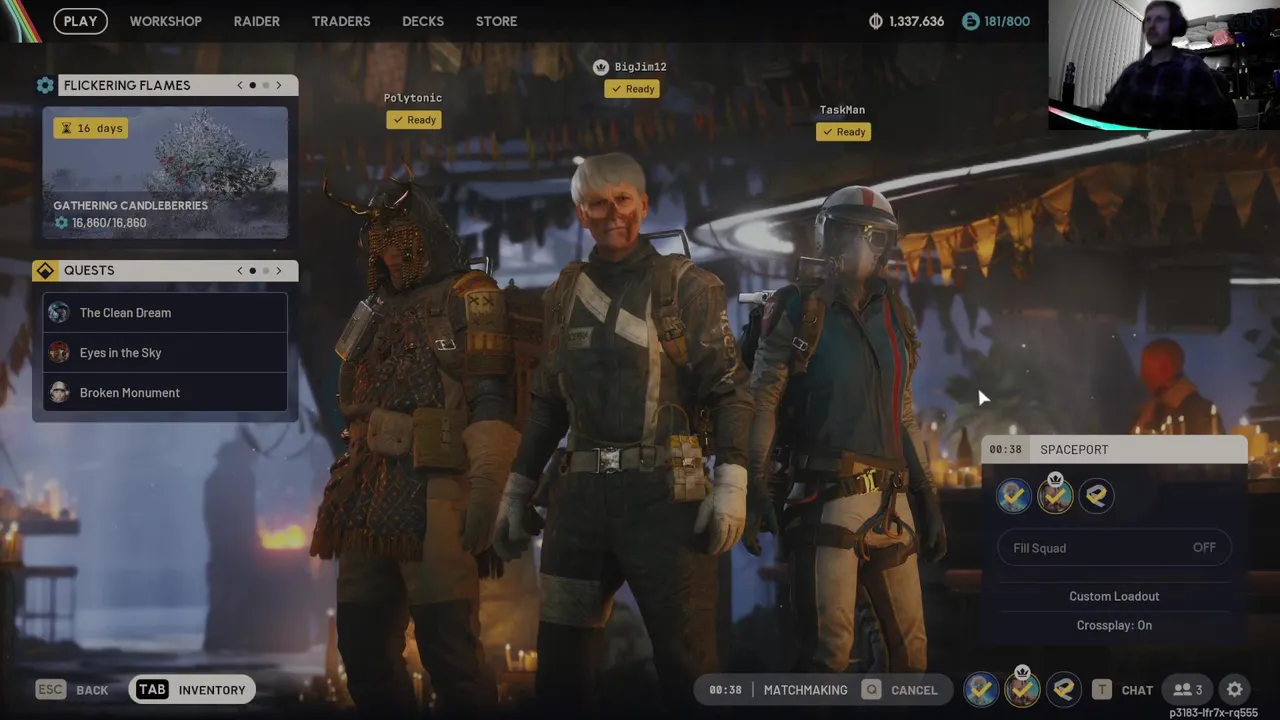Open the Gathering Candleberries event card
Viewport: 1280px width, 720px height.
[165, 173]
